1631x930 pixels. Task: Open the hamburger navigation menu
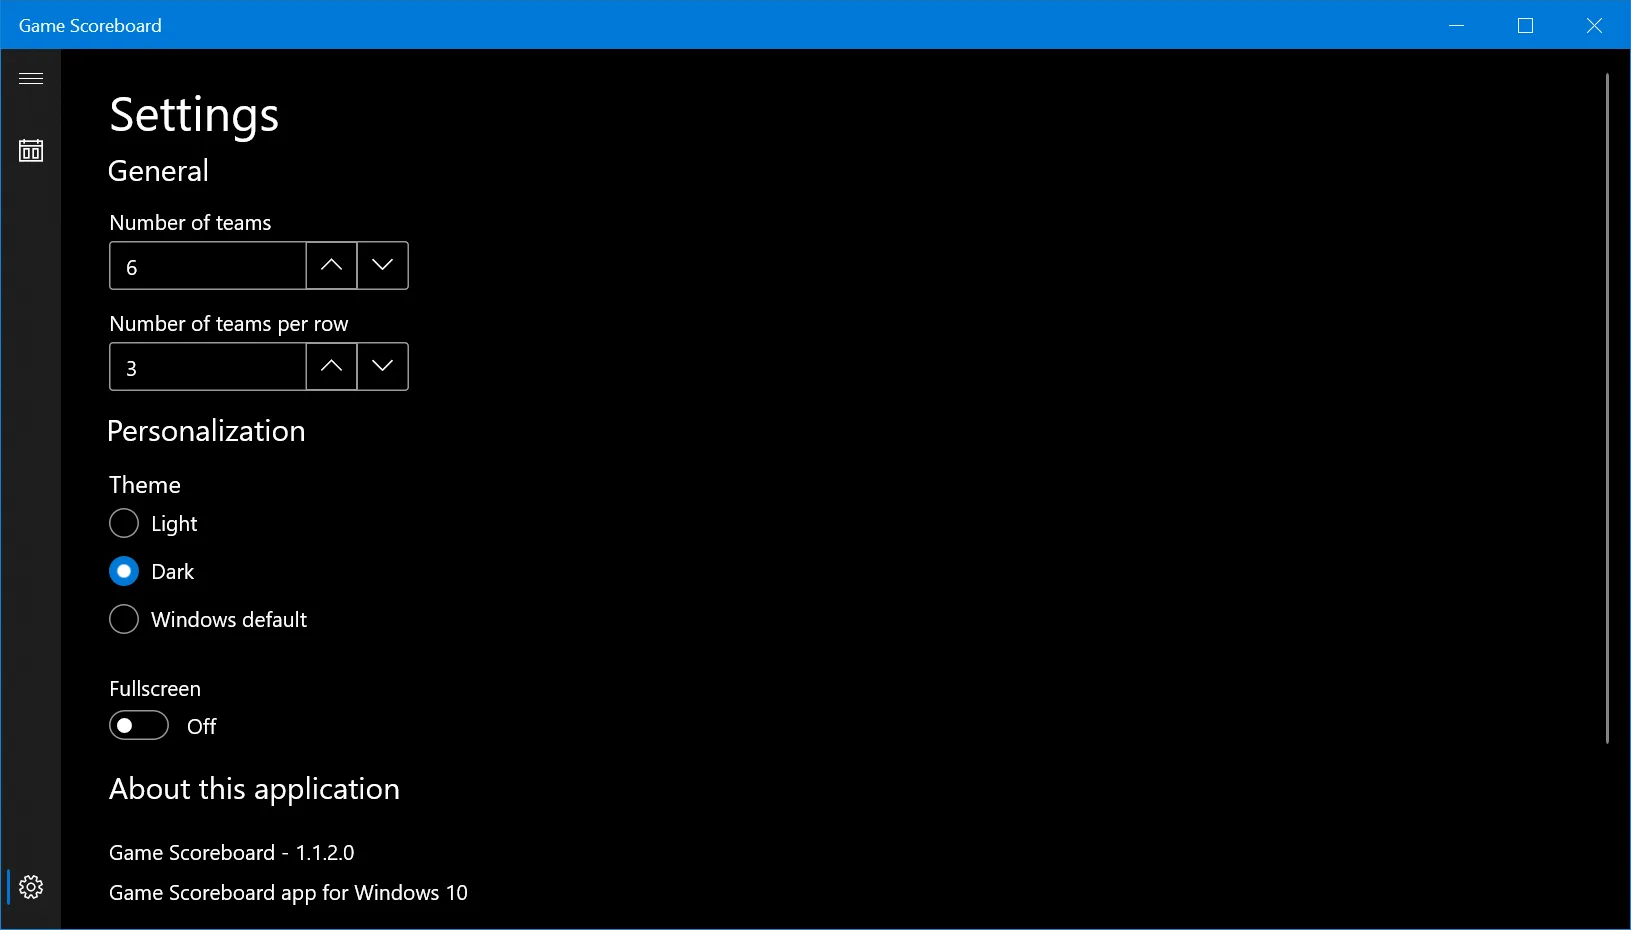coord(31,78)
